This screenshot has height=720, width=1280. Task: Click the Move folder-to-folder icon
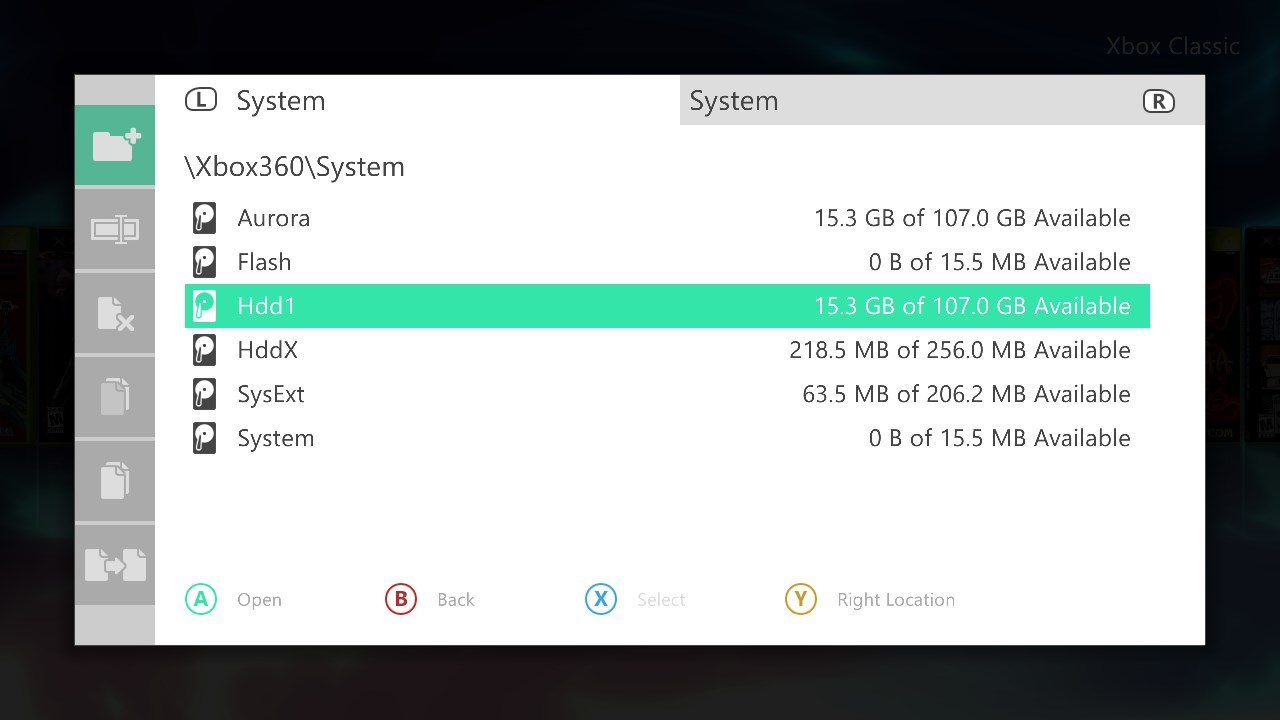115,565
